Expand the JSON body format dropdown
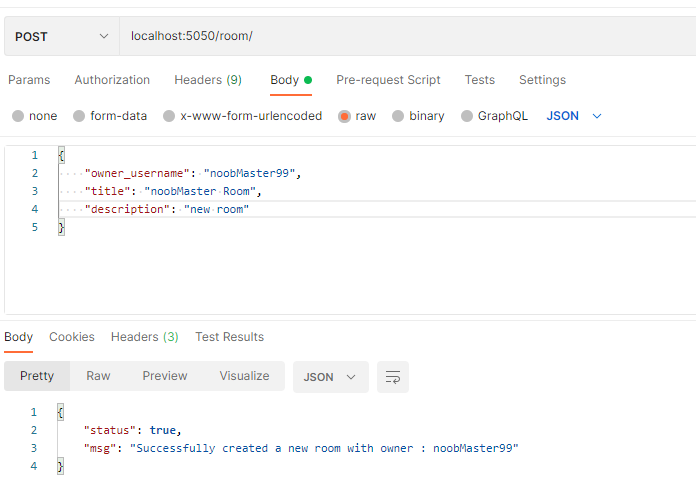Viewport: 696px width, 499px height. (x=574, y=116)
